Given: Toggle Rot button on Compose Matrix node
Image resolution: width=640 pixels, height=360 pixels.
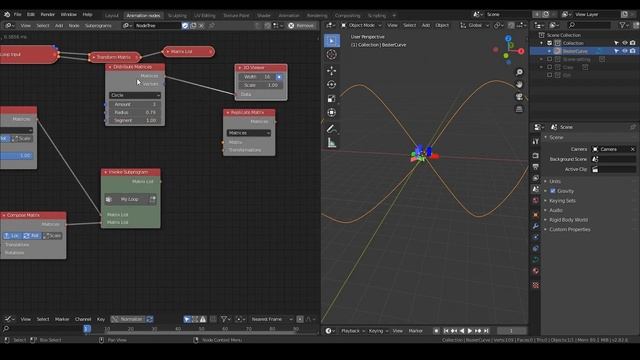Looking at the screenshot, I should pyautogui.click(x=31, y=236).
